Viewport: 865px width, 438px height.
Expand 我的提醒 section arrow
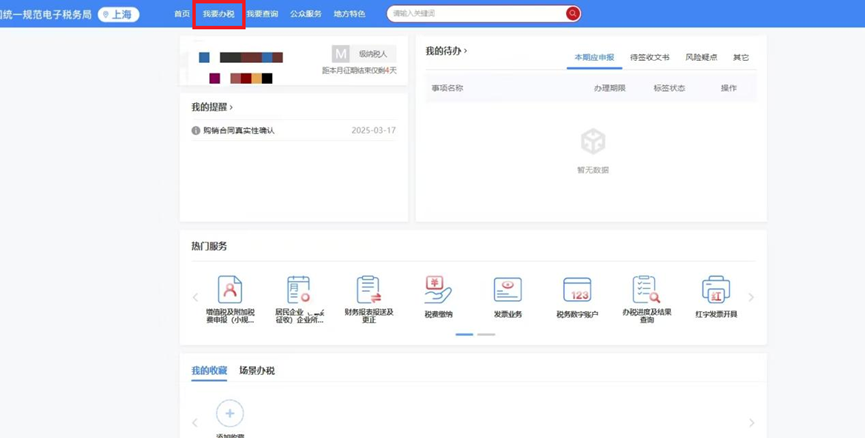(231, 107)
